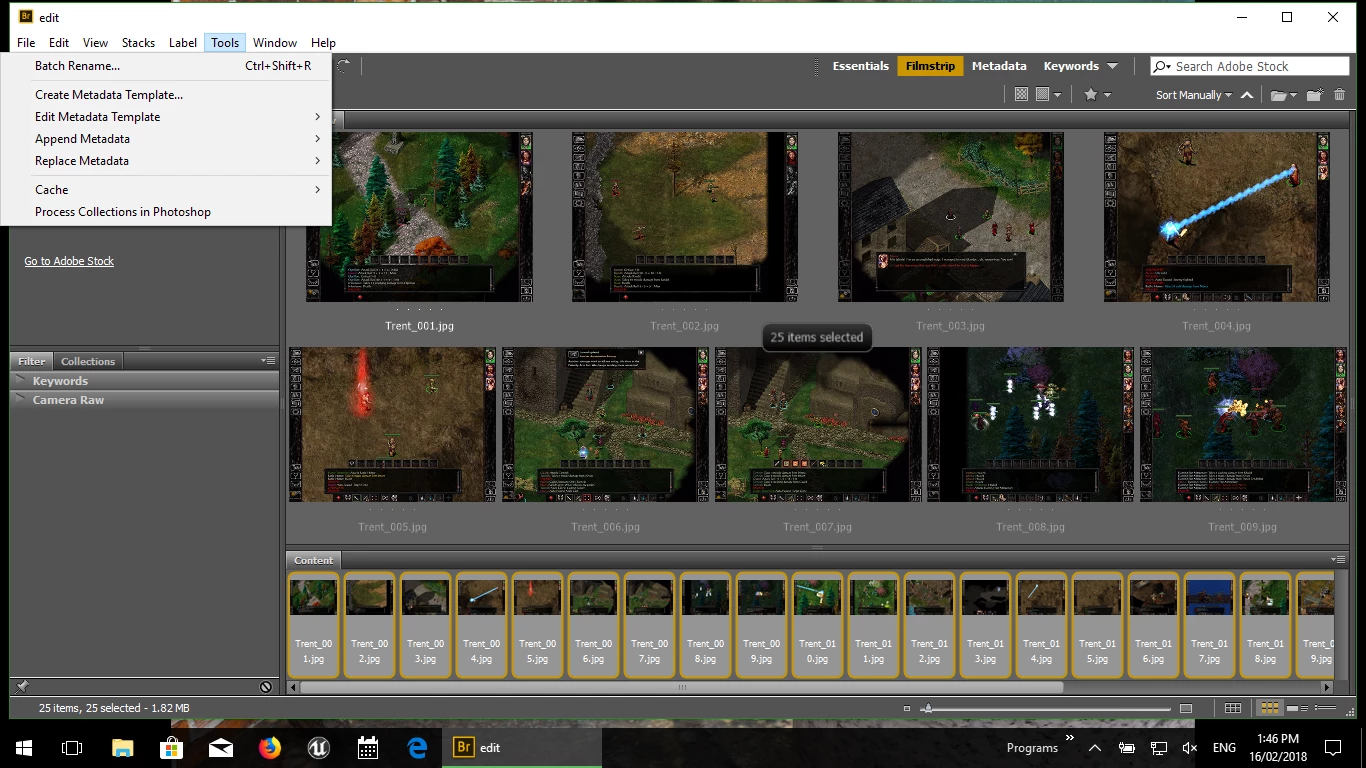1366x768 pixels.
Task: Click filmstrip horizontal scrollbar
Action: [681, 687]
